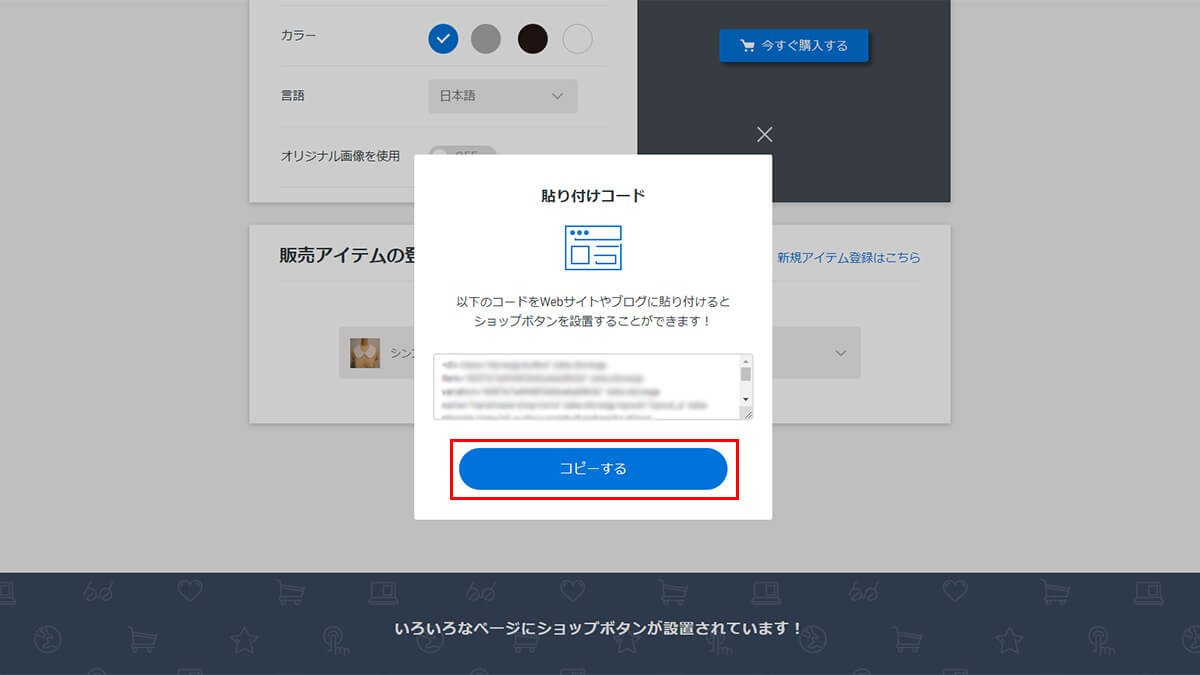Click the 貼り付けコード dialog heading
Screen dimensions: 1200x675
[x=593, y=196]
